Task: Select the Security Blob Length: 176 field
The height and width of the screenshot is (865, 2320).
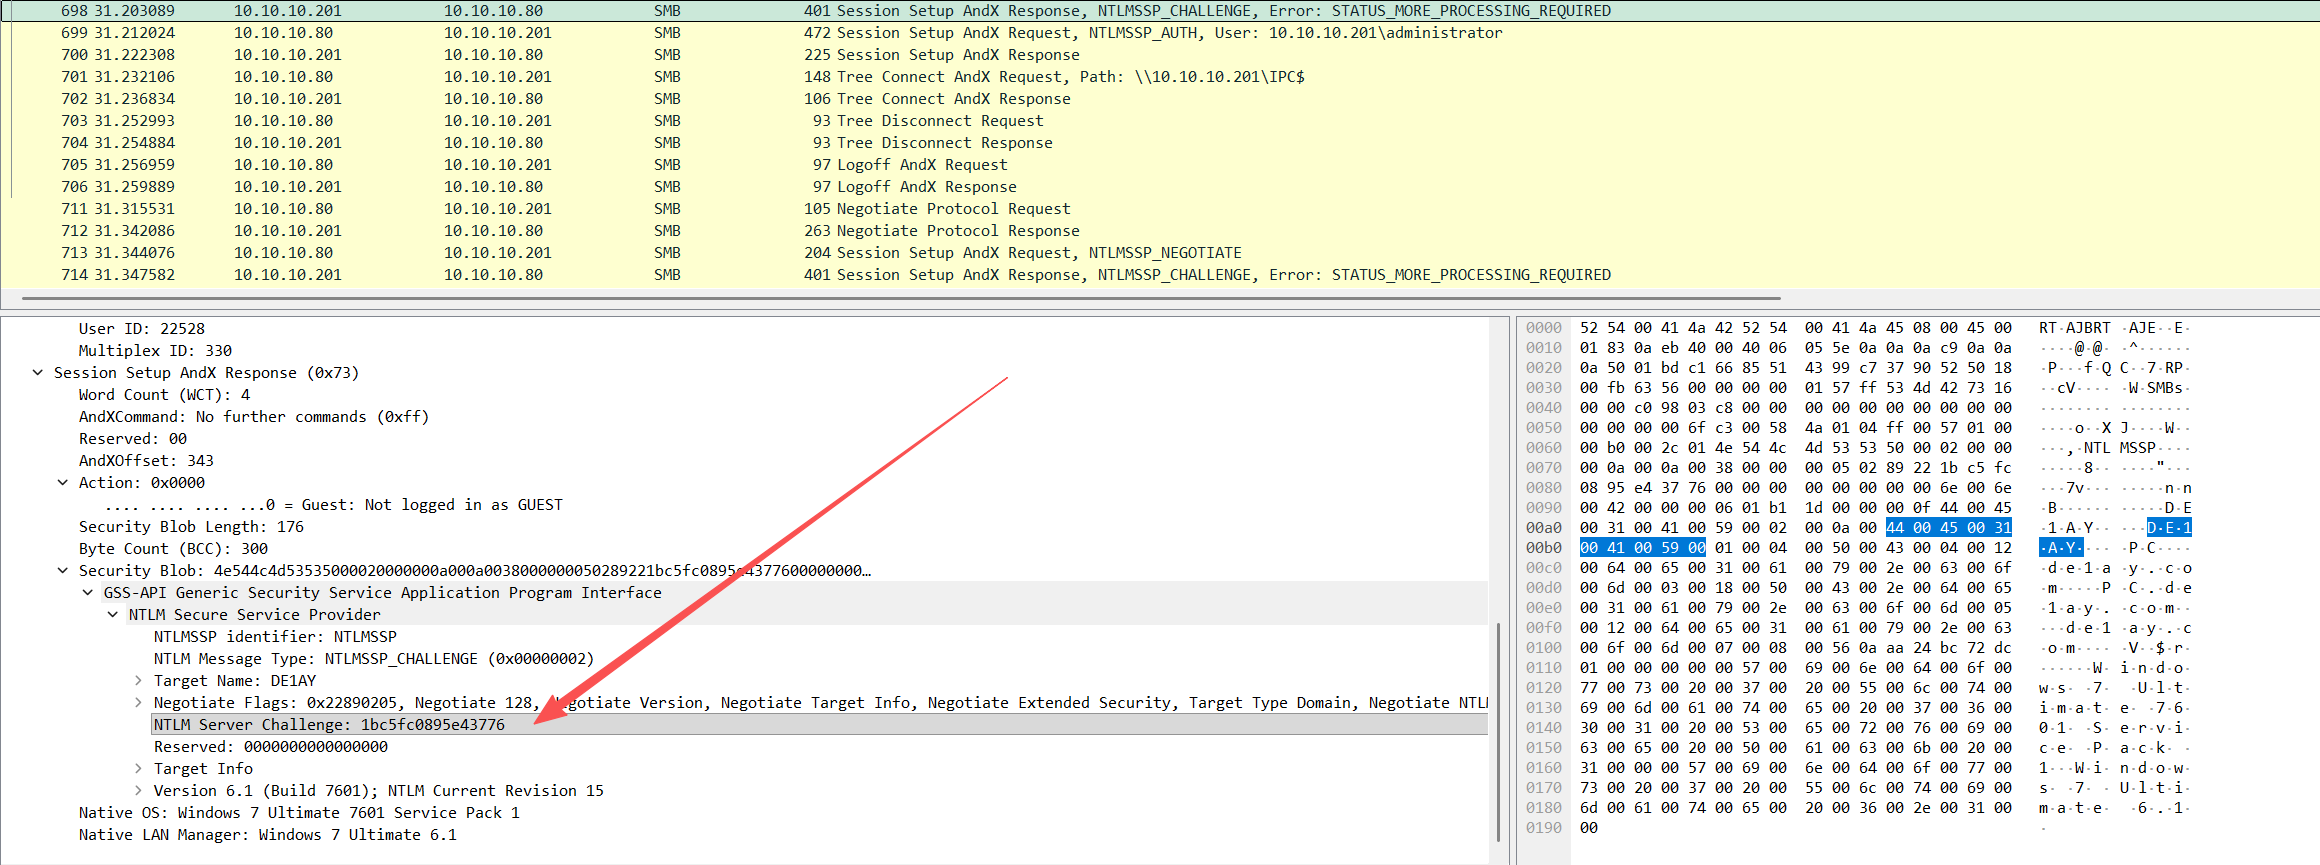Action: [x=192, y=527]
